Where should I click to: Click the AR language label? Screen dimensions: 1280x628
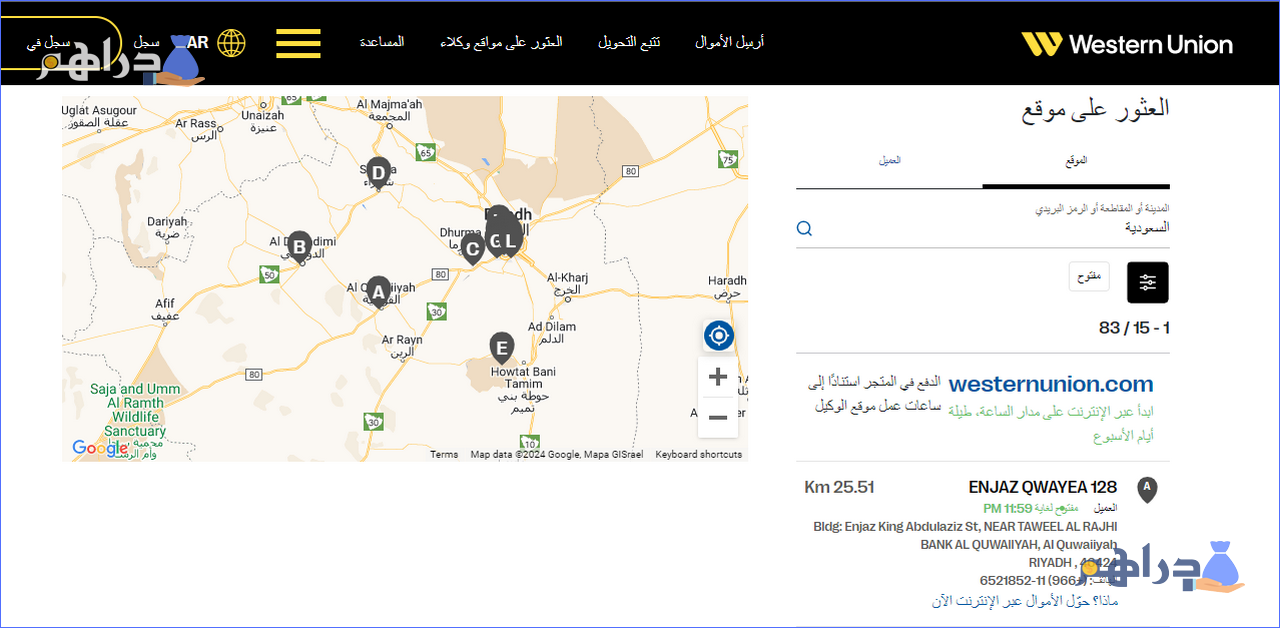click(198, 43)
